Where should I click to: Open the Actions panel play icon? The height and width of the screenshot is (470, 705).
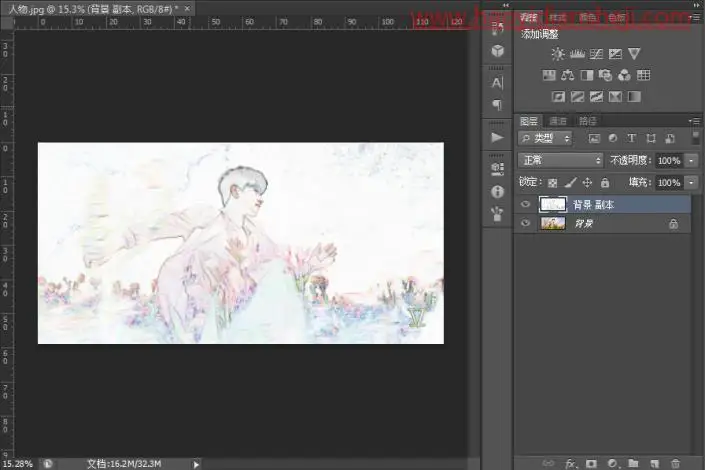pos(497,137)
